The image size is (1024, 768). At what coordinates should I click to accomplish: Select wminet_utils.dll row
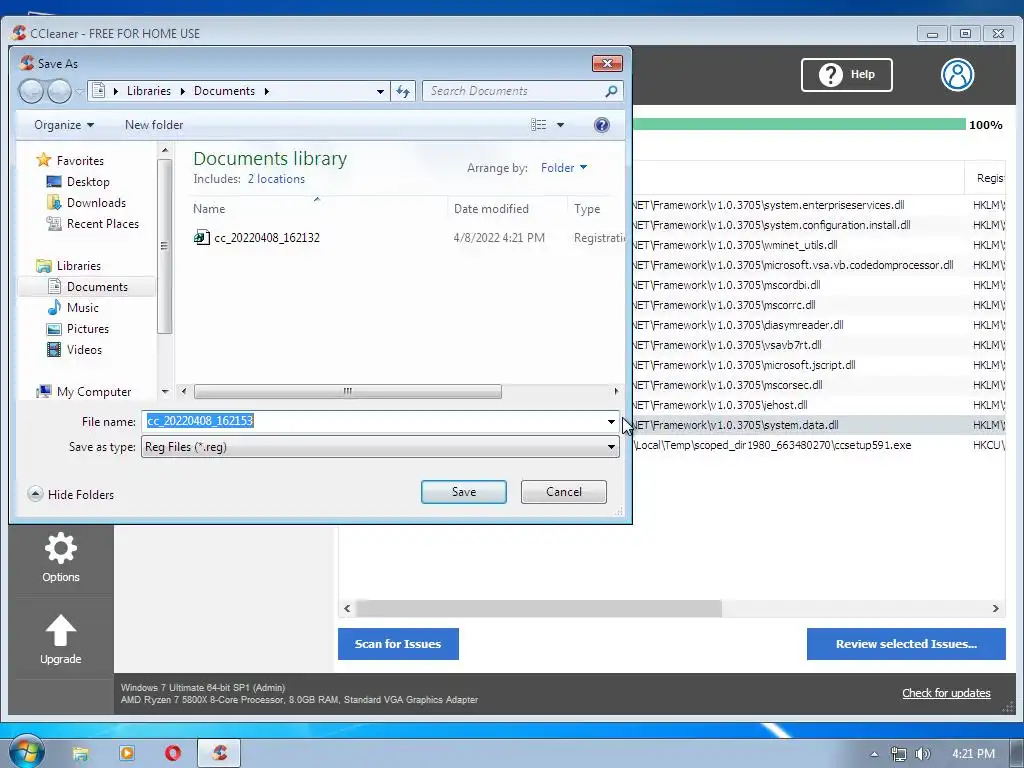pos(818,245)
